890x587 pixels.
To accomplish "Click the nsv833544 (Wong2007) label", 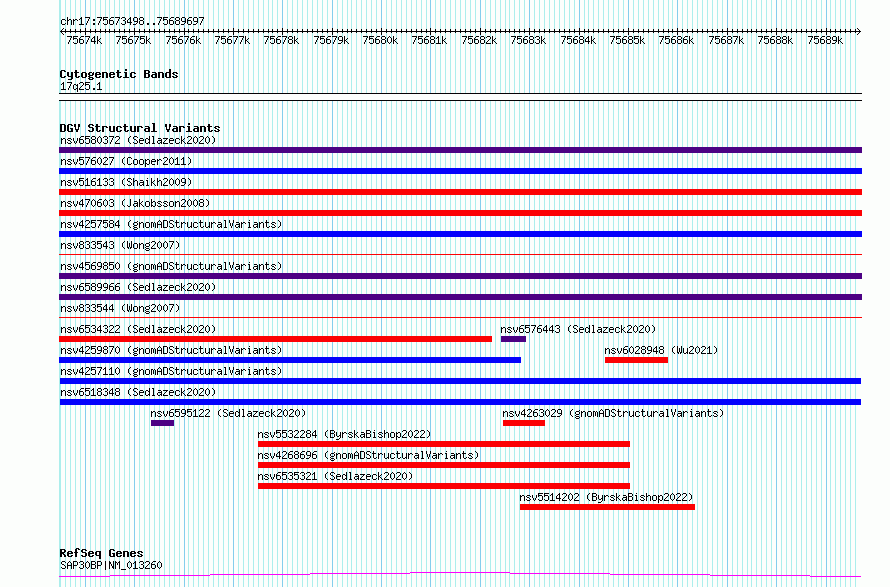I will coord(120,308).
